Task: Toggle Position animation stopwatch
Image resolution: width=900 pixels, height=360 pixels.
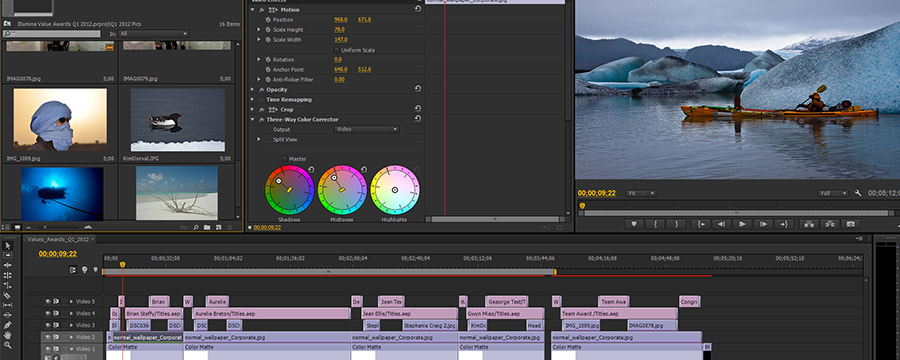Action: [267, 20]
